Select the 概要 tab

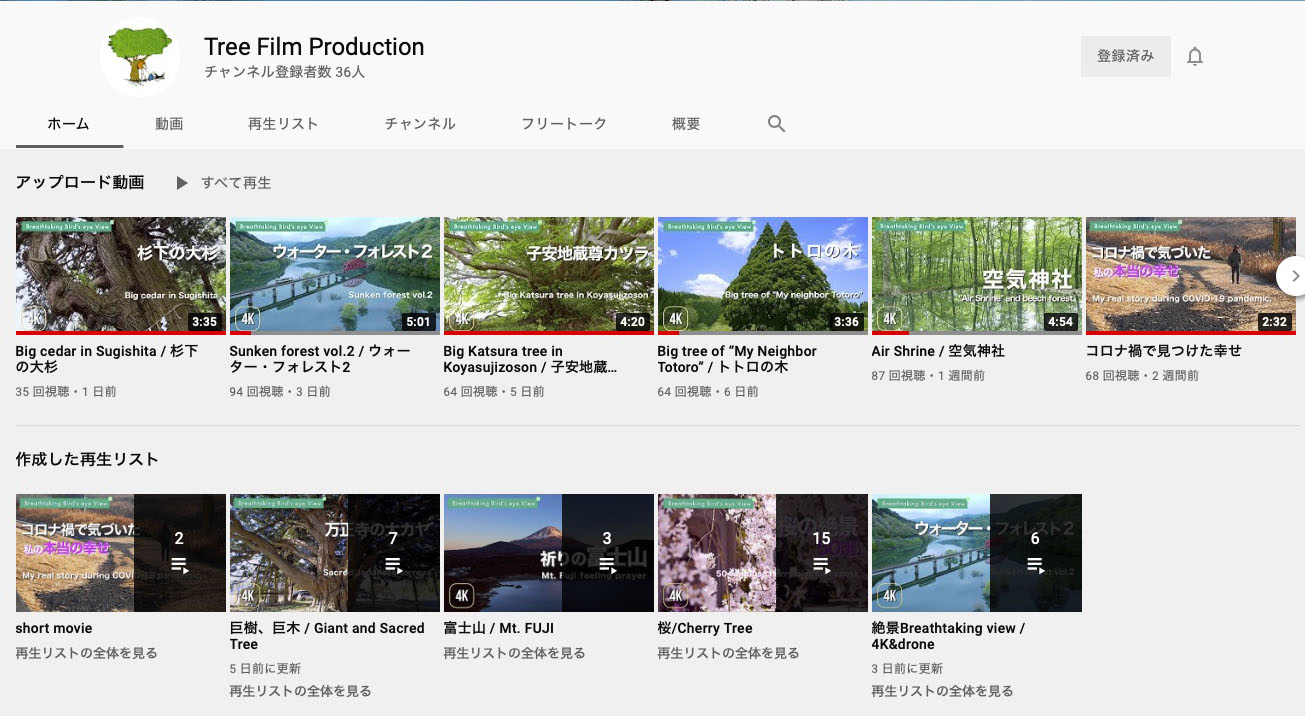[686, 124]
